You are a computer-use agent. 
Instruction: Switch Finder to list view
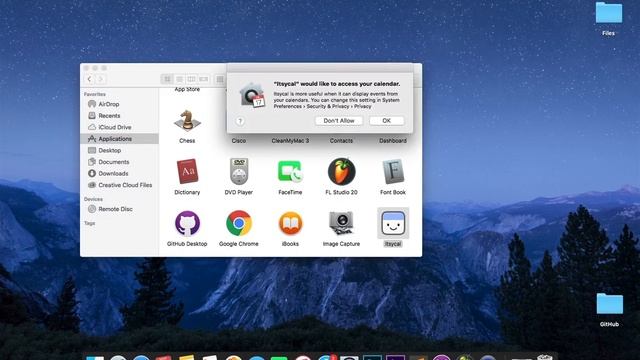point(179,79)
